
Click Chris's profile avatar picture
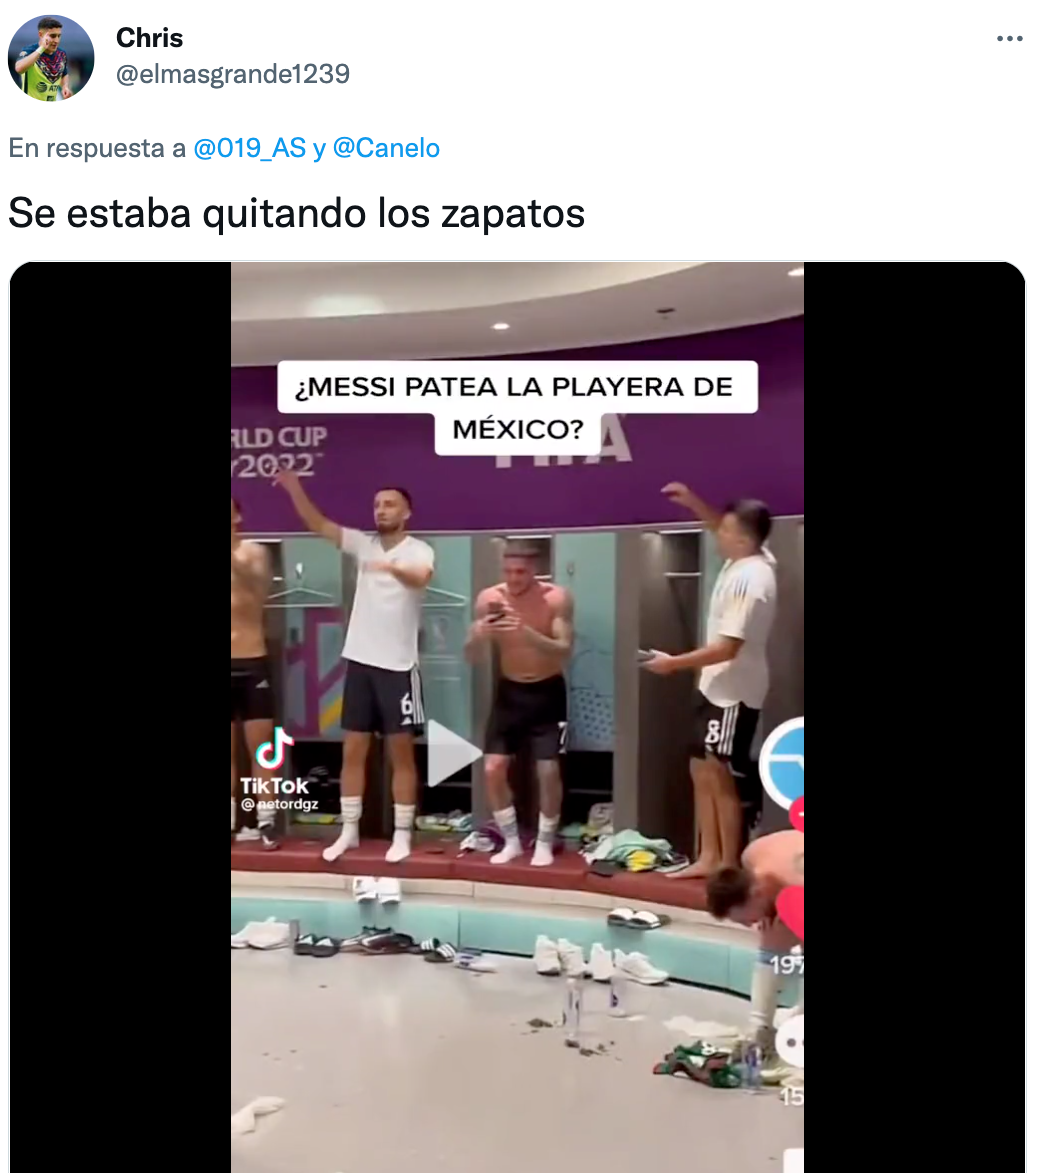point(51,58)
